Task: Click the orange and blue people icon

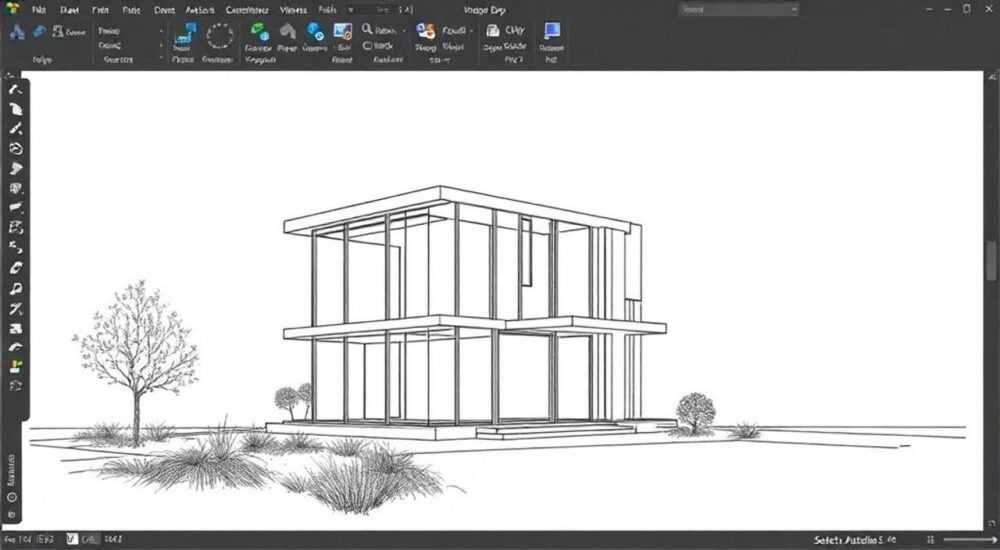Action: coord(425,31)
